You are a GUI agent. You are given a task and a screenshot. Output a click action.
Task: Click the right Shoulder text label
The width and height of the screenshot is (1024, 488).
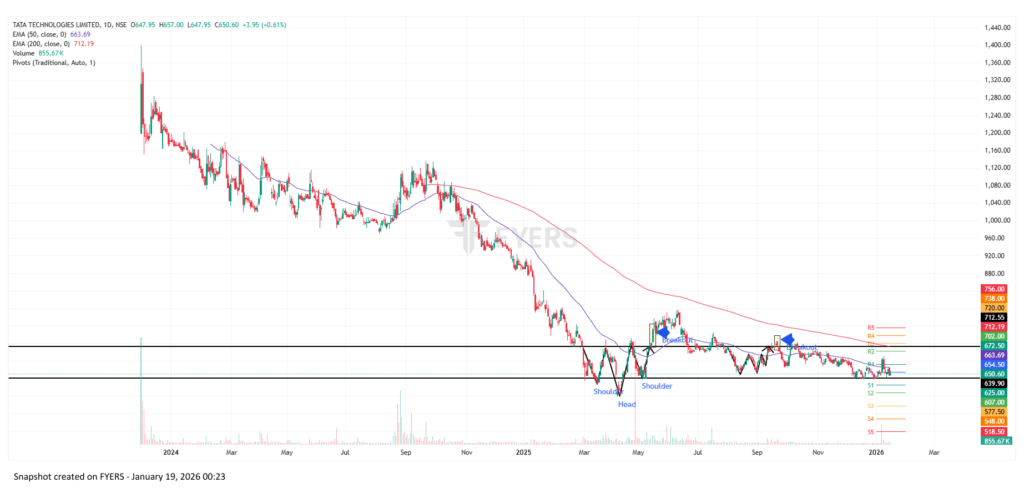(656, 385)
